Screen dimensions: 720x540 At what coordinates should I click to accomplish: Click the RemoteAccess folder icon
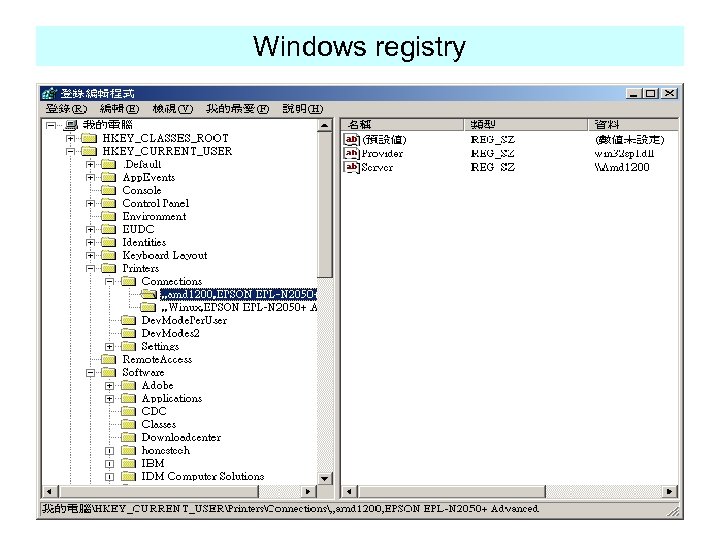point(108,359)
